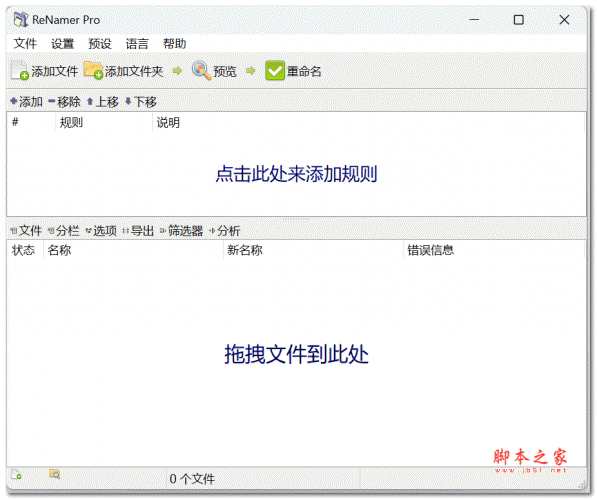Minimize the ReNamer Pro window
597x500 pixels.
(x=474, y=20)
